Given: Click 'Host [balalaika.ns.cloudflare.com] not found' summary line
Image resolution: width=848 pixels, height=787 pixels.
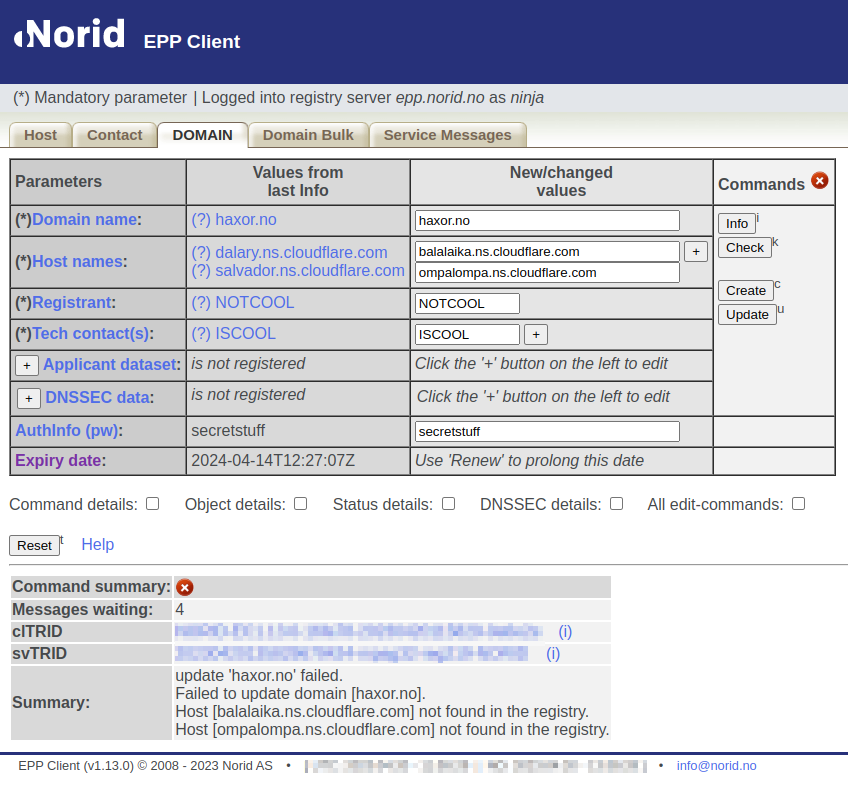Looking at the screenshot, I should pos(382,712).
